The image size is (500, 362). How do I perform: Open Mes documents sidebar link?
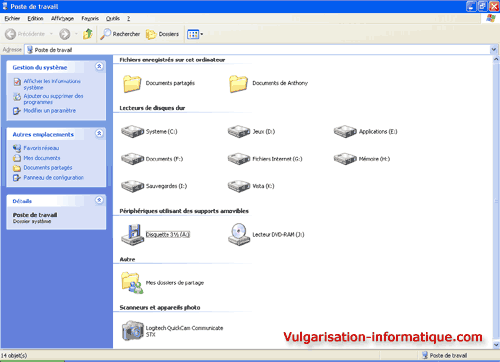pyautogui.click(x=42, y=158)
